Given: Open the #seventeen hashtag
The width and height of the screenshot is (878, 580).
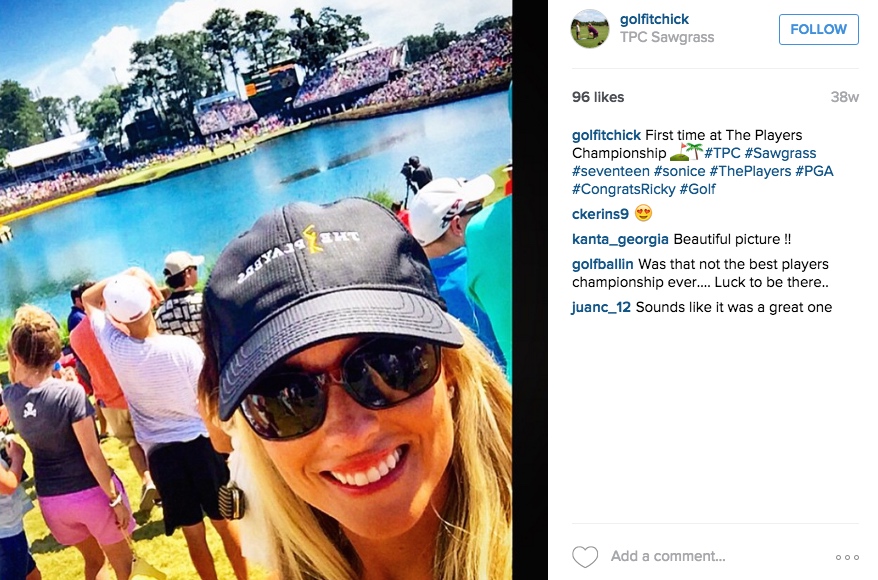Looking at the screenshot, I should (x=610, y=171).
